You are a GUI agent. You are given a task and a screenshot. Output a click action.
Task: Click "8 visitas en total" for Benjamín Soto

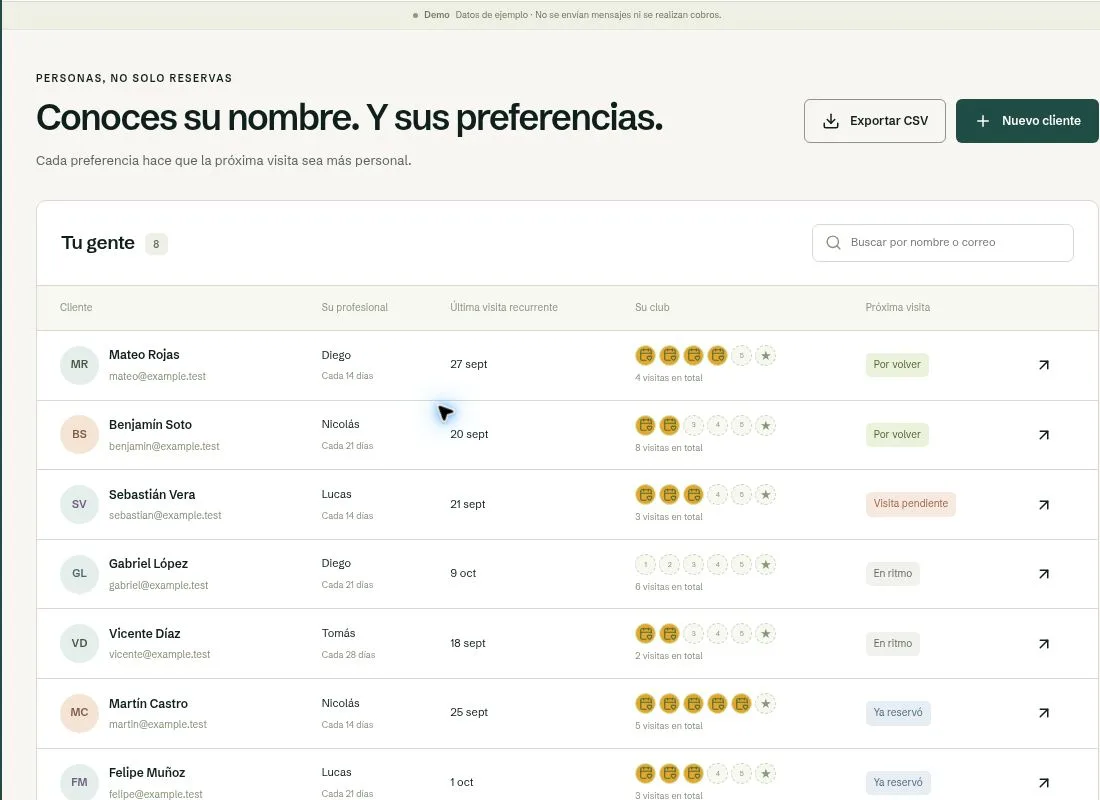(669, 448)
